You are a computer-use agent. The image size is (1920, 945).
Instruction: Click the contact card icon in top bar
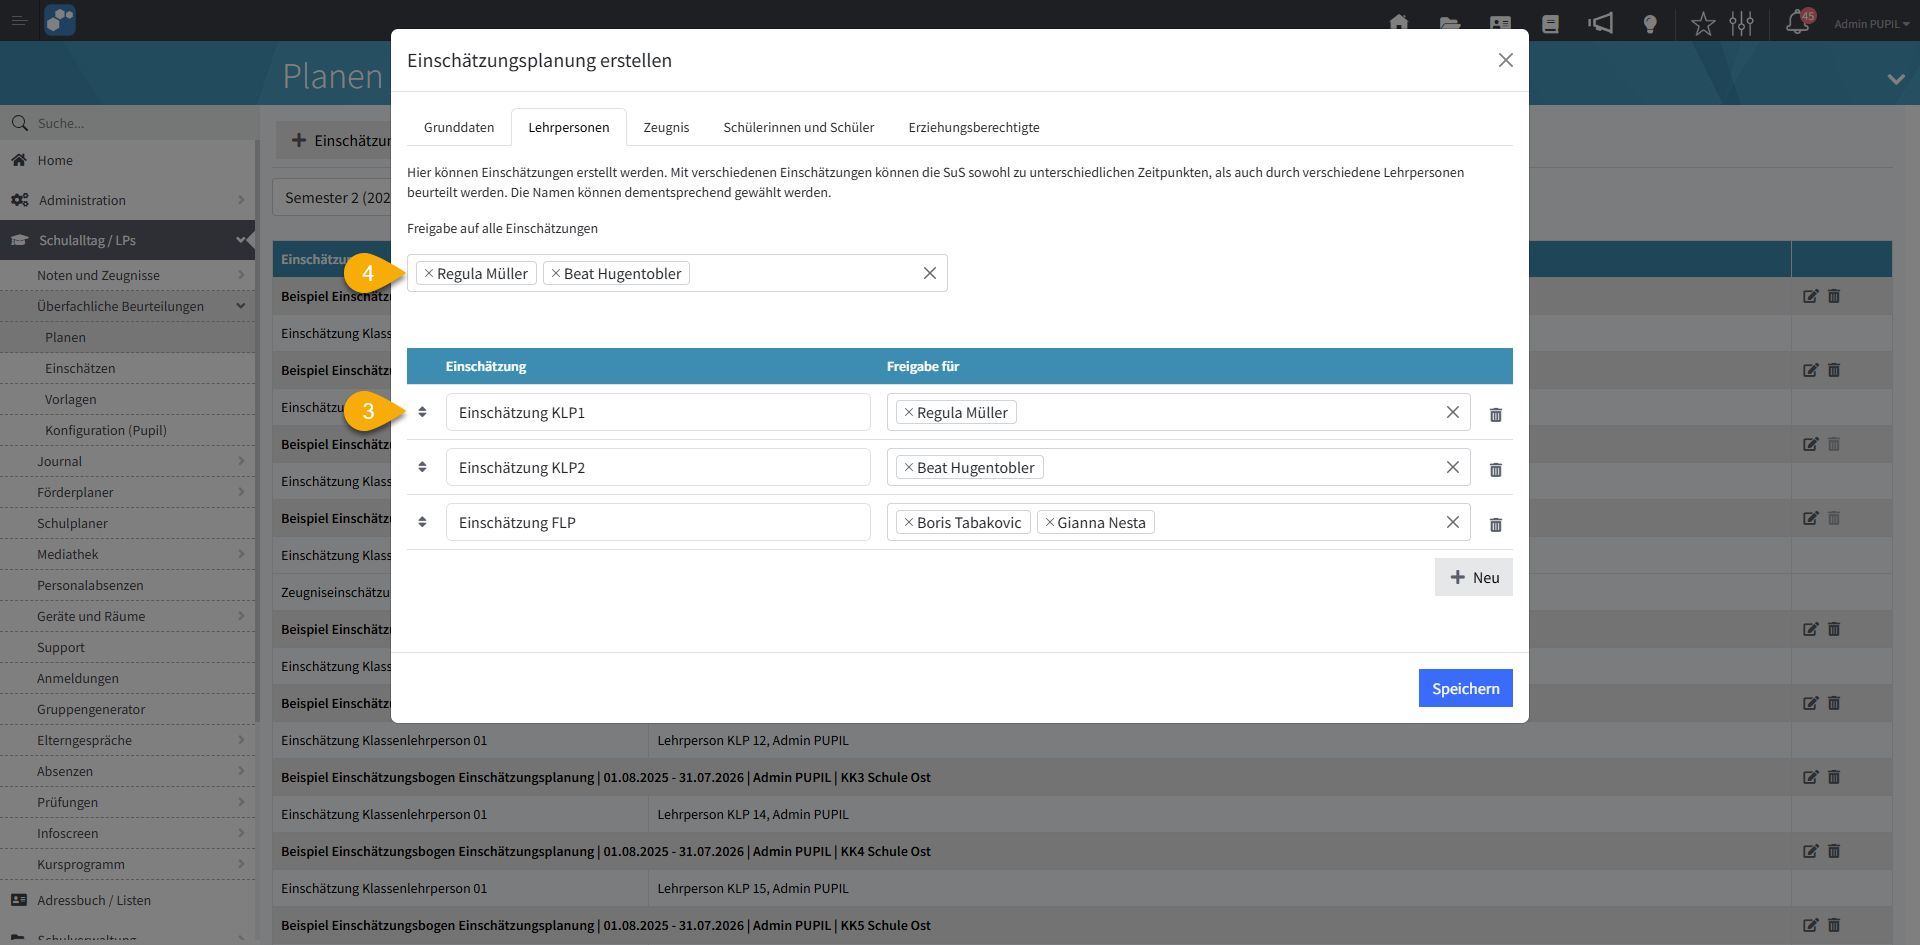pyautogui.click(x=1501, y=24)
